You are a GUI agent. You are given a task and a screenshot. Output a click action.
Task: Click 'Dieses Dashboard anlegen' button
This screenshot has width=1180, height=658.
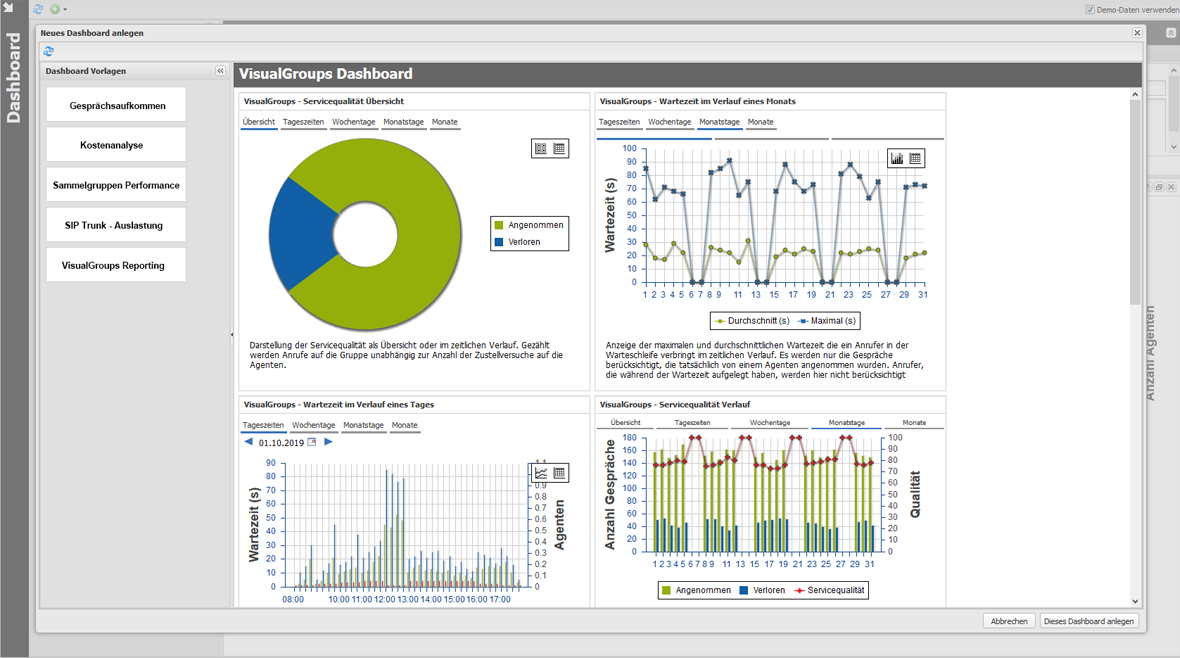tap(1088, 621)
